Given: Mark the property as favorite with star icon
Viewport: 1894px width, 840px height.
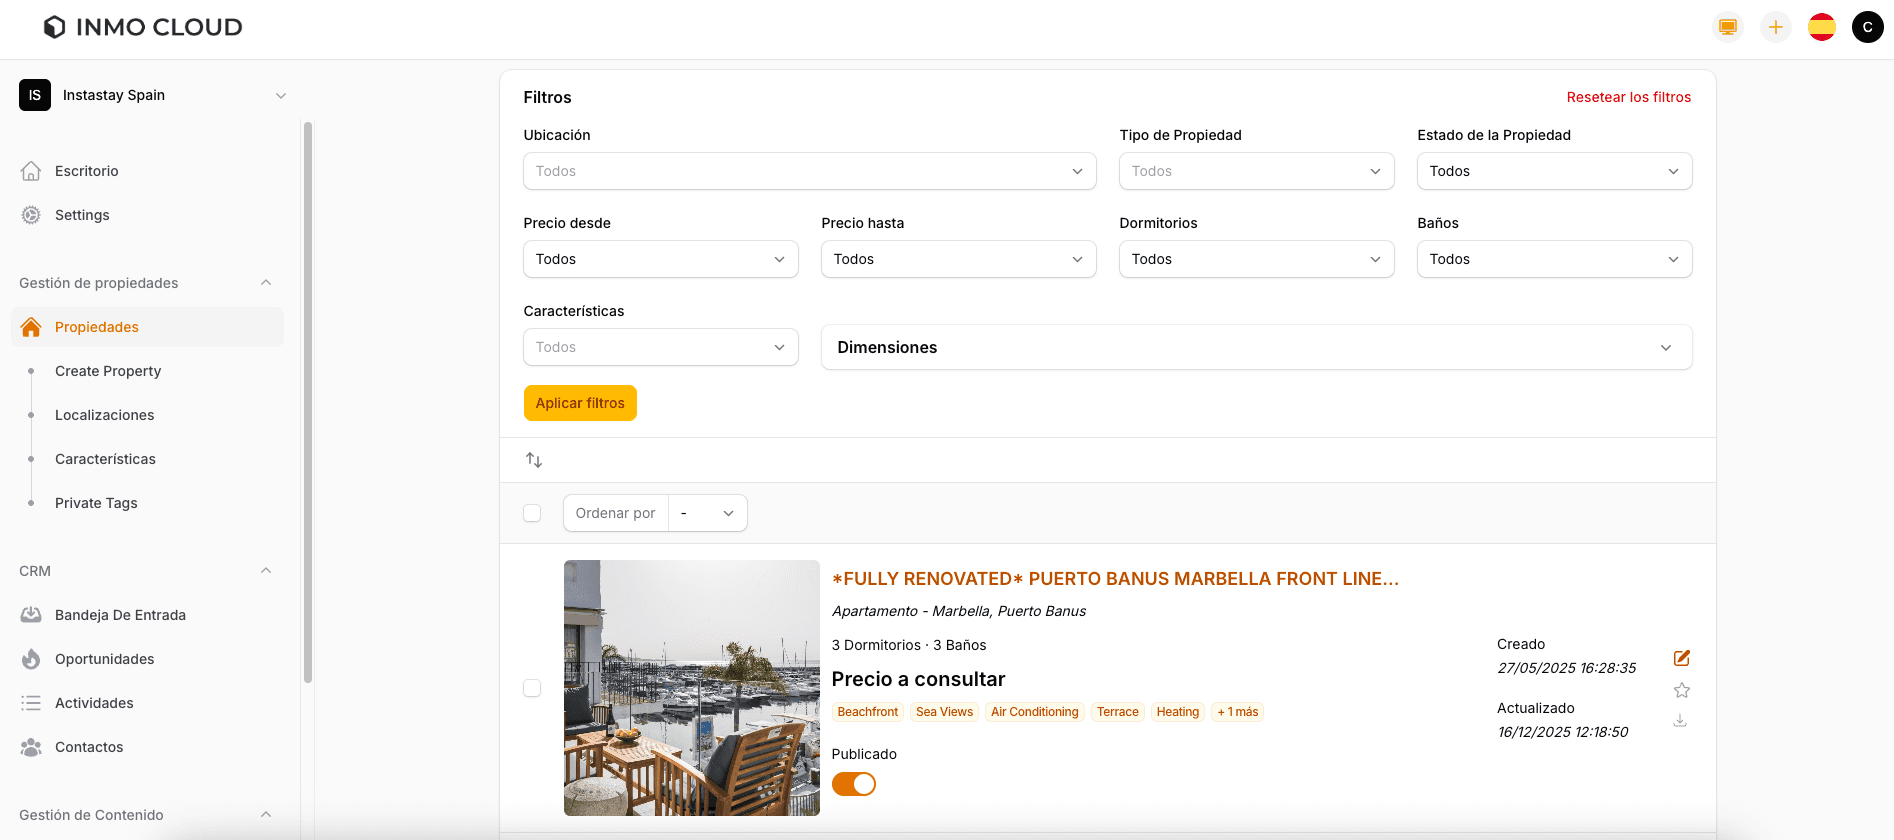Looking at the screenshot, I should point(1681,690).
